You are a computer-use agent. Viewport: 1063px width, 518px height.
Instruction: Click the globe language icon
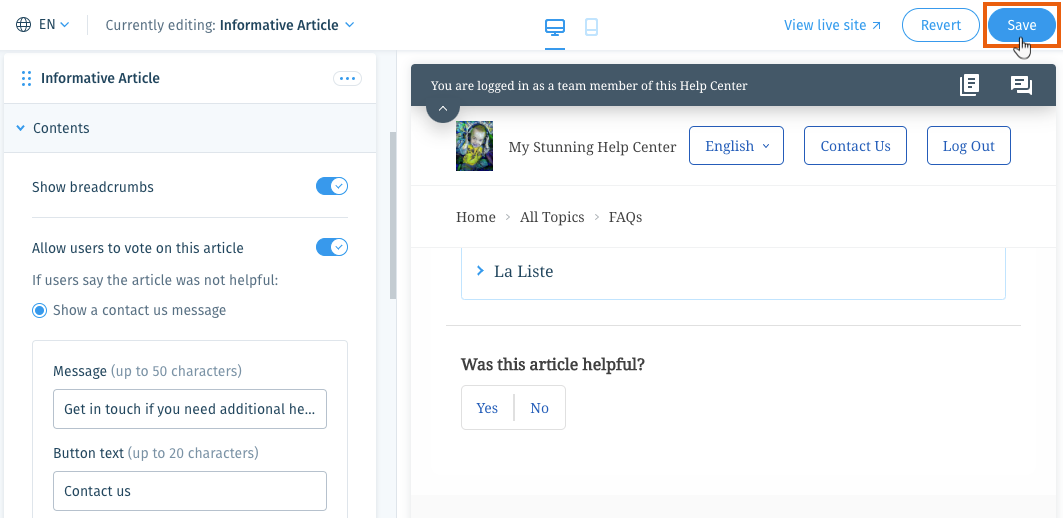pos(24,25)
